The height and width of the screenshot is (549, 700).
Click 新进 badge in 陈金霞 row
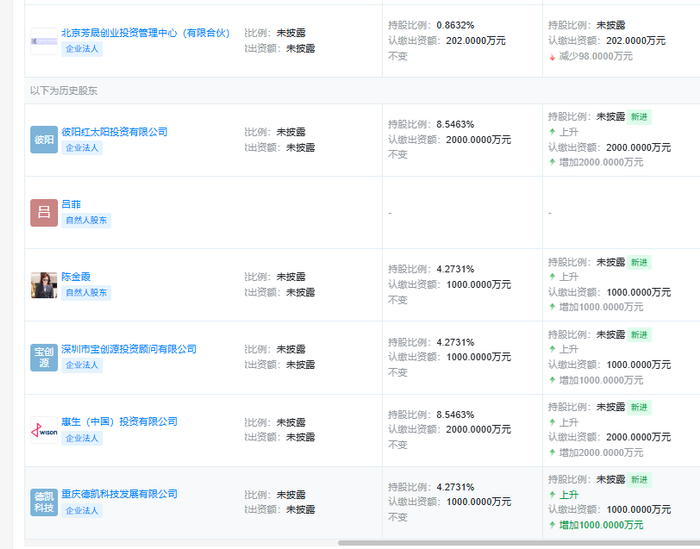pos(639,262)
